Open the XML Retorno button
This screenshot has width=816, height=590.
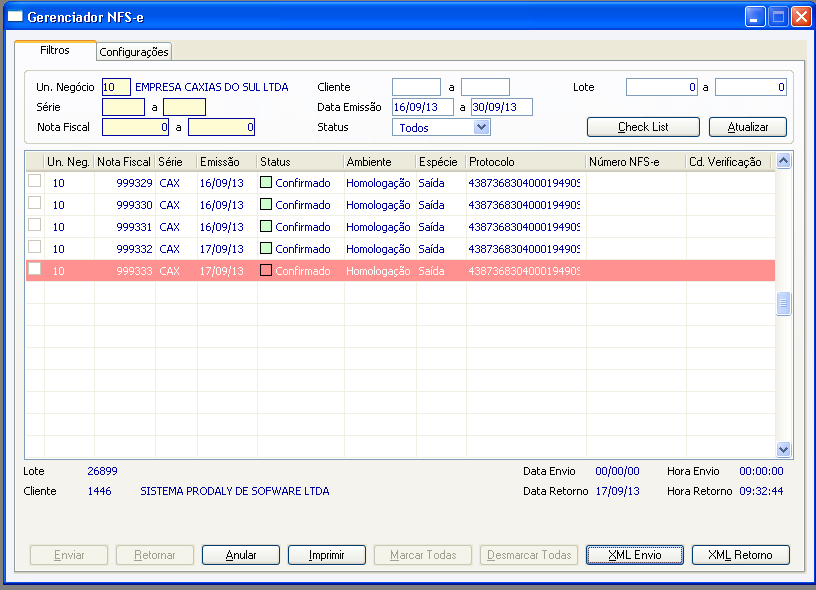(741, 555)
